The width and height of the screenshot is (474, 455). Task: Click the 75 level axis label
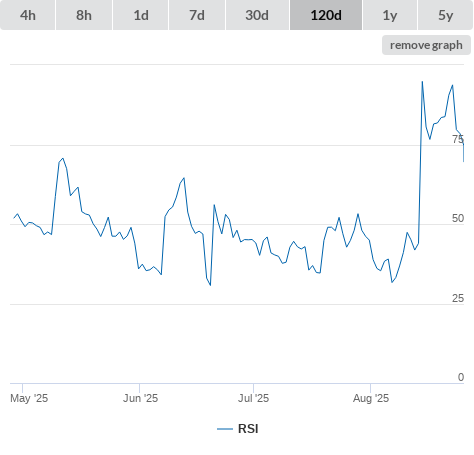(458, 139)
